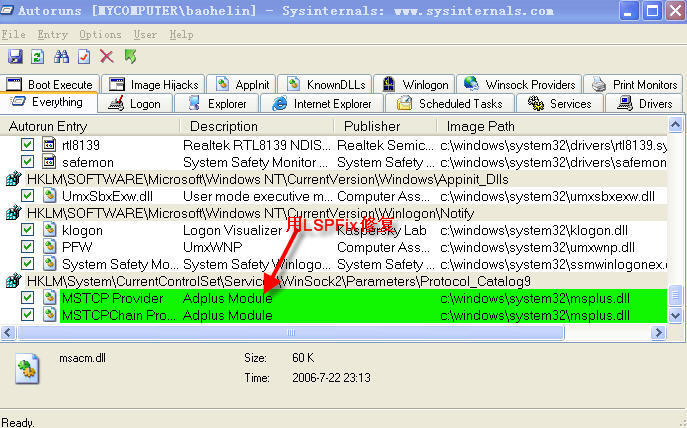Viewport: 687px width, 428px height.
Task: Click the horizontal scrollbar thumb
Action: tap(290, 332)
